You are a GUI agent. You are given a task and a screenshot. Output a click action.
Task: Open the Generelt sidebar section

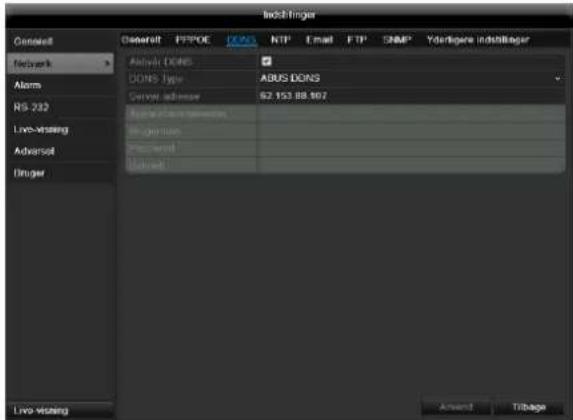tap(60, 41)
